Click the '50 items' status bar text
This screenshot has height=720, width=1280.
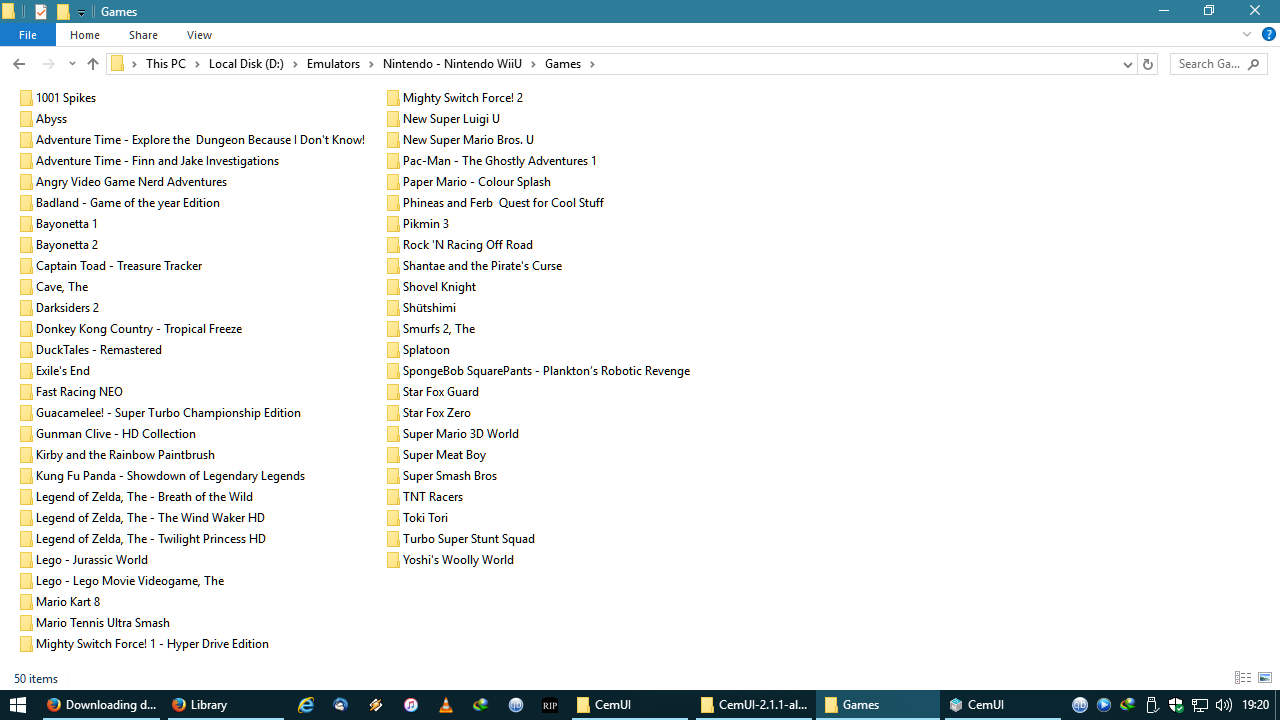(36, 679)
